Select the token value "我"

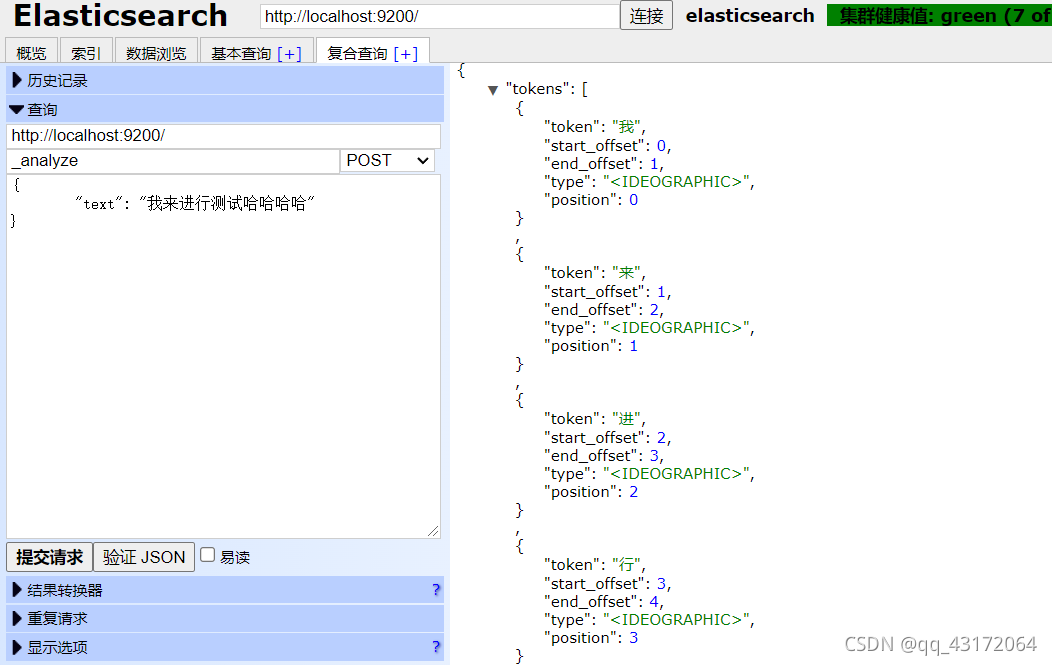click(627, 127)
